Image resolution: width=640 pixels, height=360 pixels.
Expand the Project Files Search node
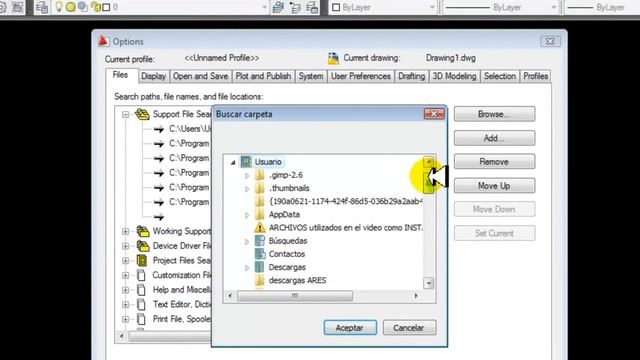126,261
